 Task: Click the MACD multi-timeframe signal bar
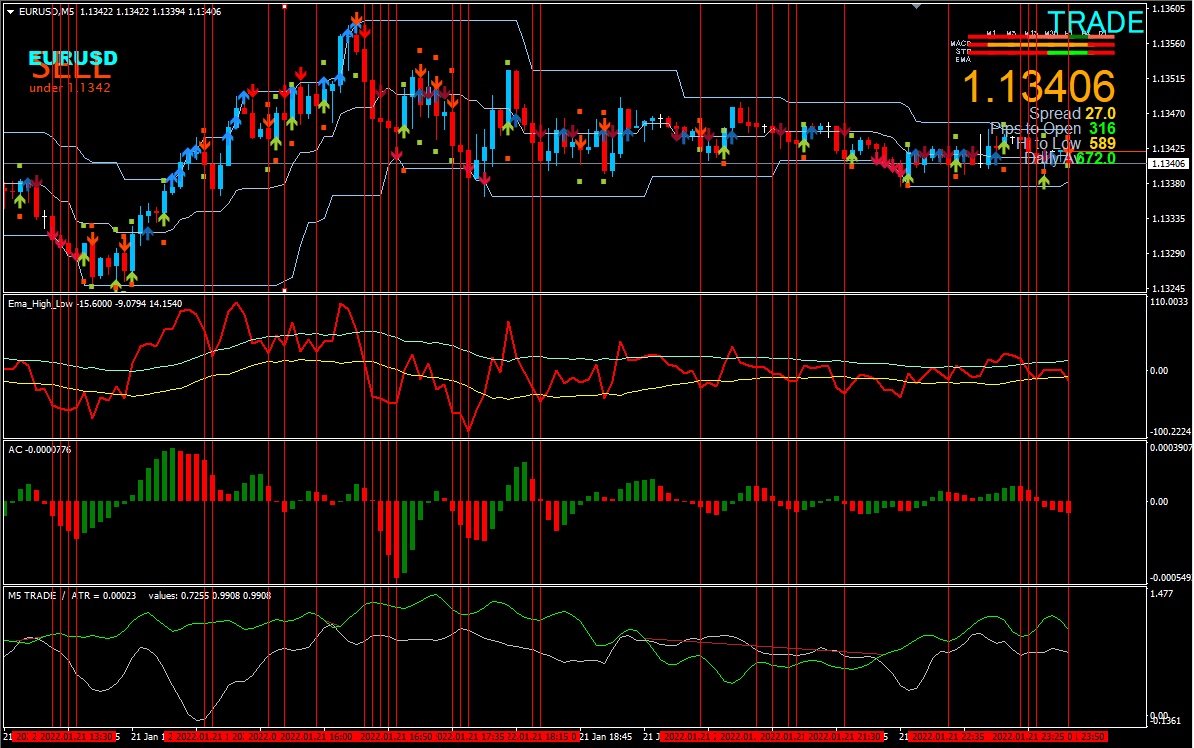1041,44
